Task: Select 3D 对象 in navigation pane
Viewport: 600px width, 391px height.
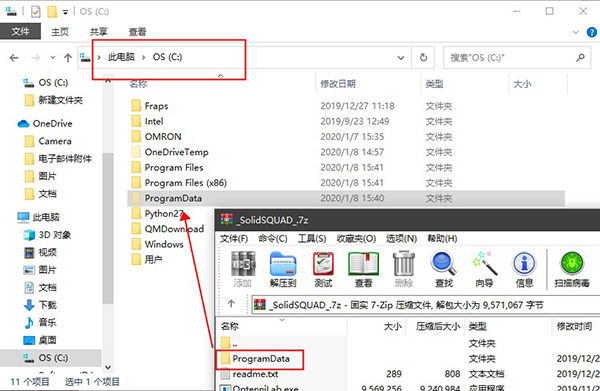Action: point(48,235)
